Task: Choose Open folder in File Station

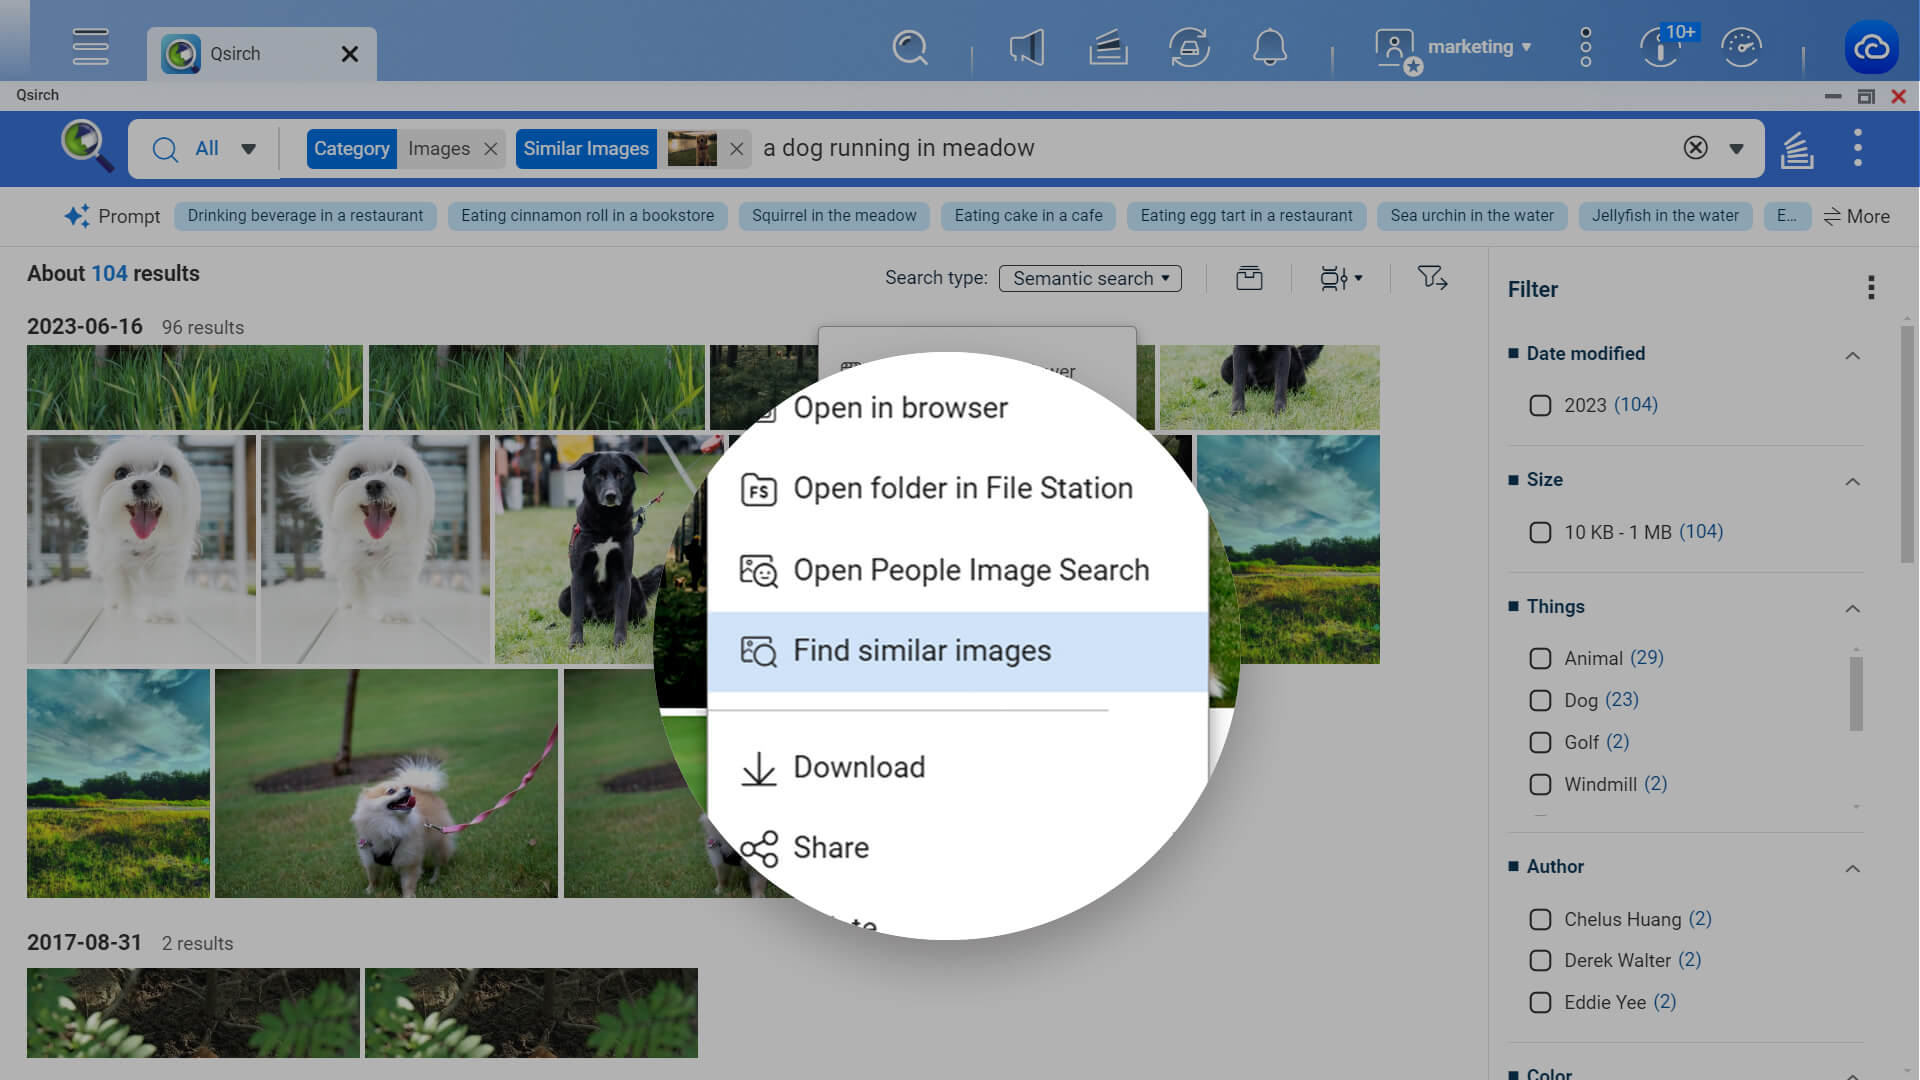Action: [x=962, y=489]
